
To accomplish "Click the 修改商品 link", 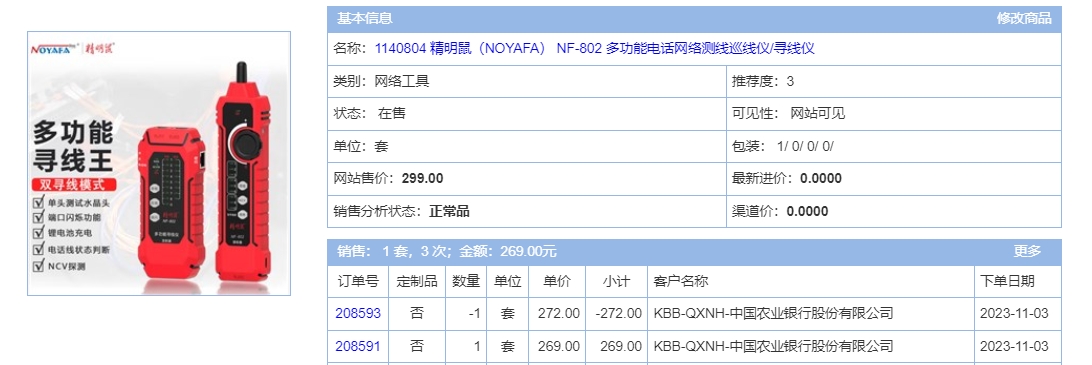I will click(1024, 19).
